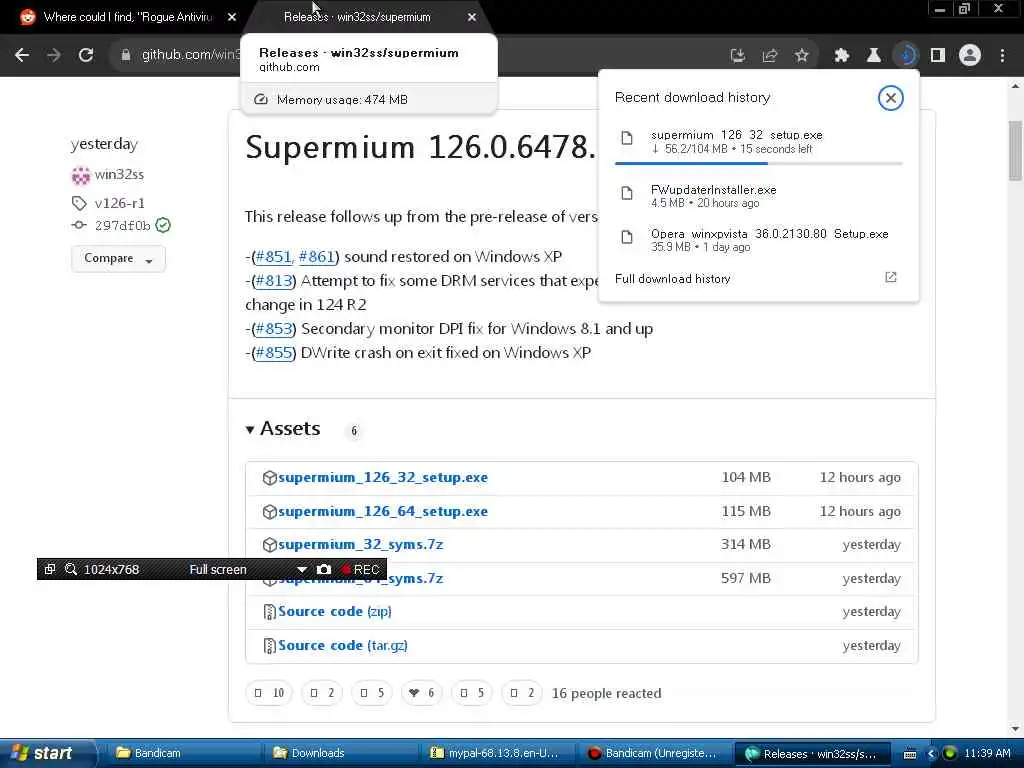The width and height of the screenshot is (1024, 768).
Task: Click the system tray clock 11:39 AM
Action: tap(987, 753)
